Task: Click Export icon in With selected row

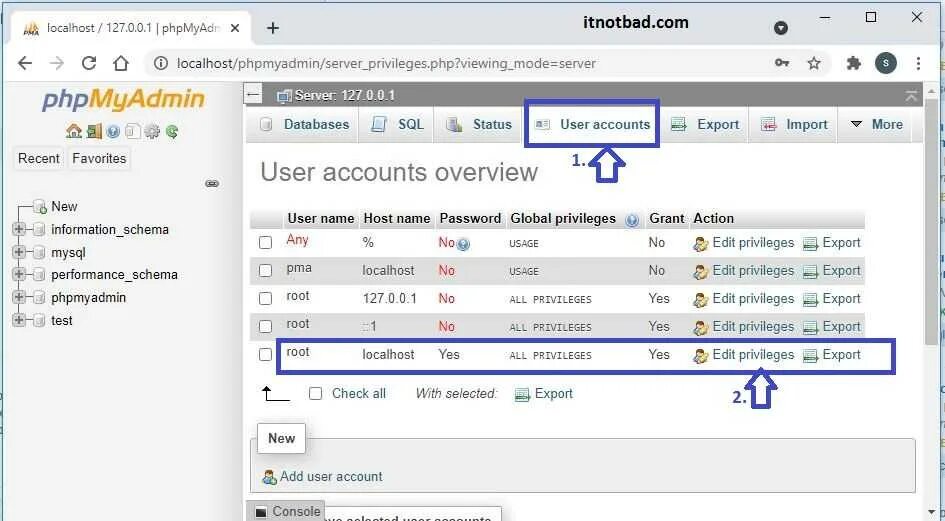Action: click(x=522, y=395)
